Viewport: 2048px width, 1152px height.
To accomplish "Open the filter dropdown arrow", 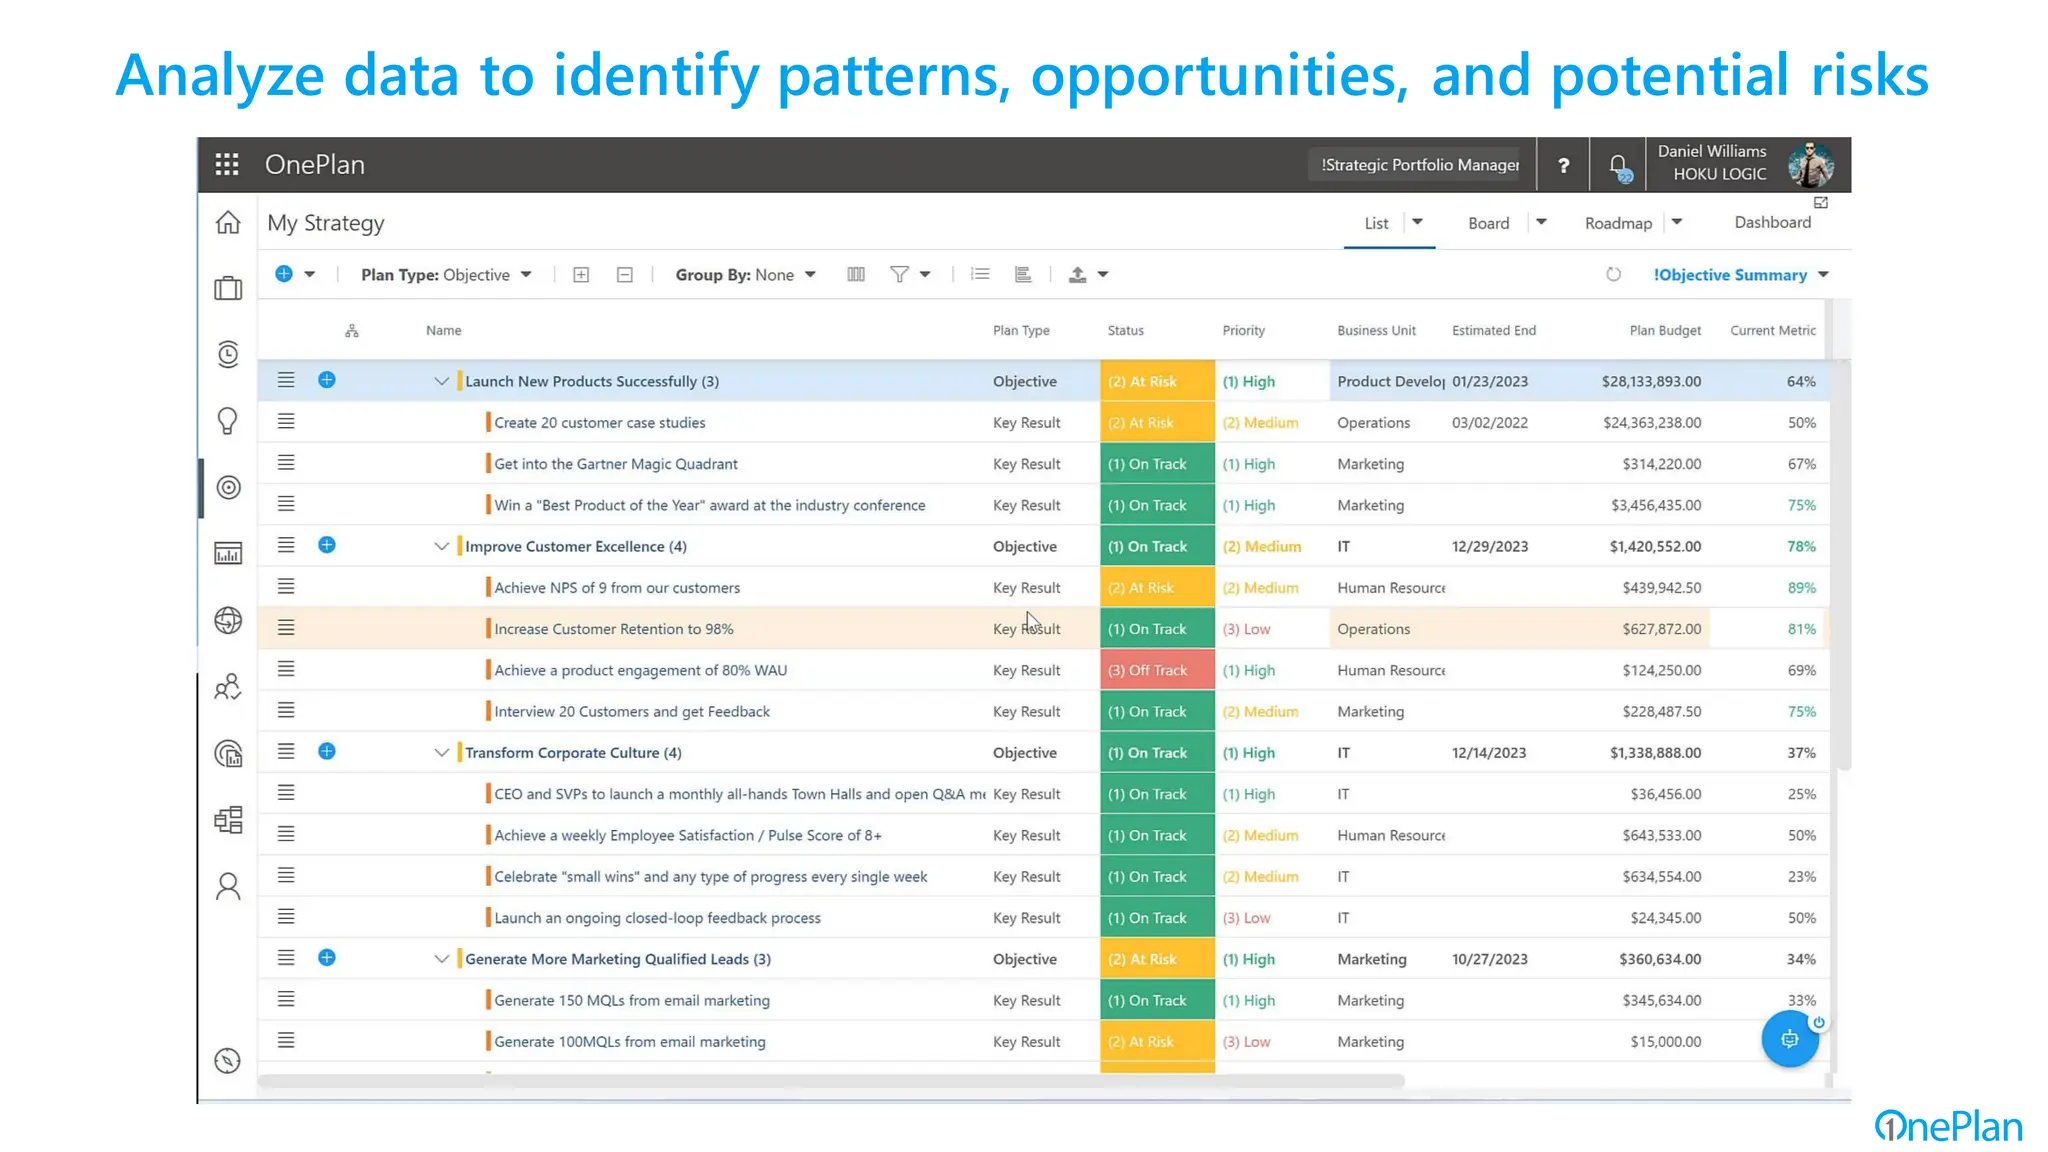I will pos(925,274).
